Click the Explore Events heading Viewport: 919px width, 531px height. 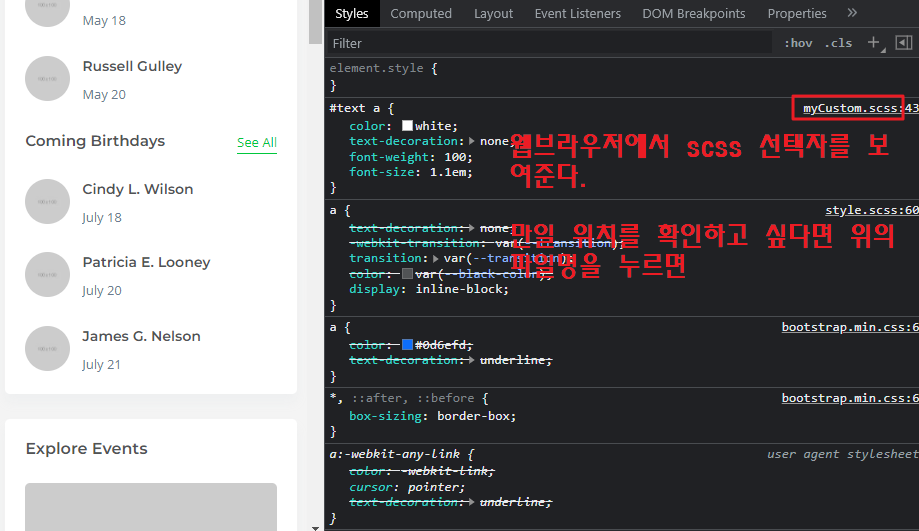click(x=87, y=448)
